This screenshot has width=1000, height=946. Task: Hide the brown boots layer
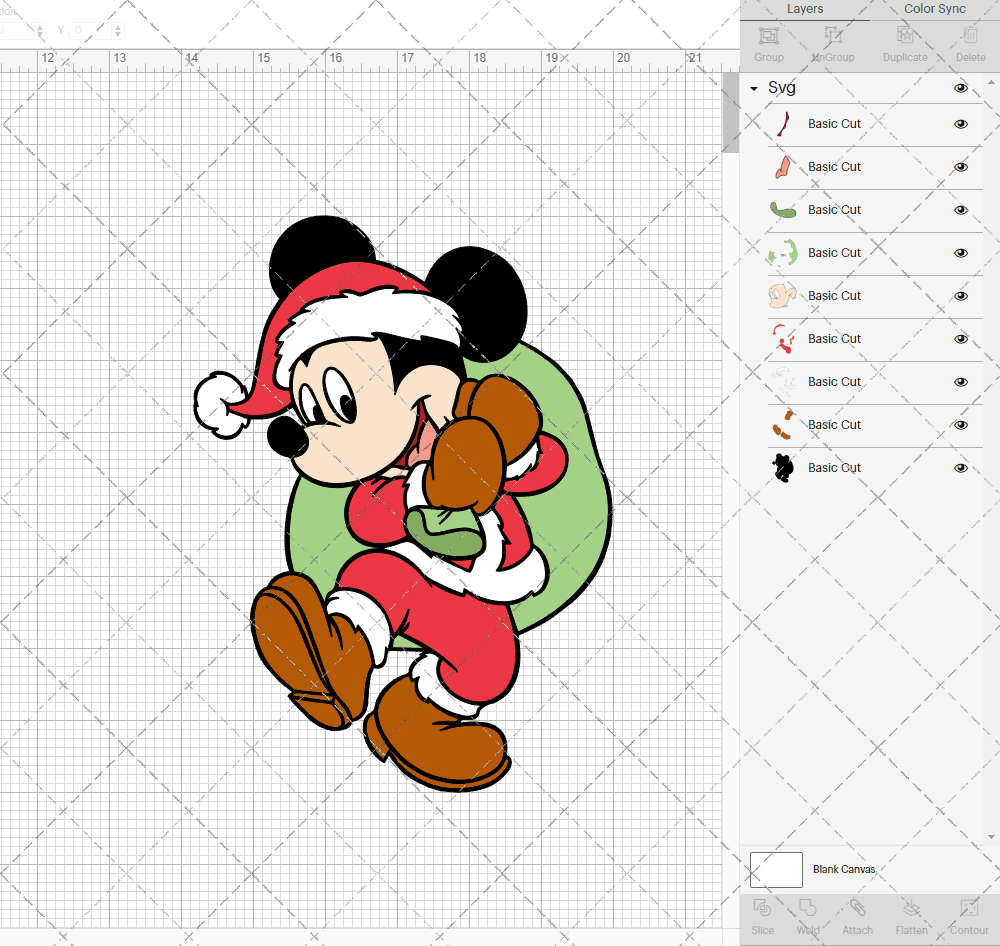pos(960,425)
